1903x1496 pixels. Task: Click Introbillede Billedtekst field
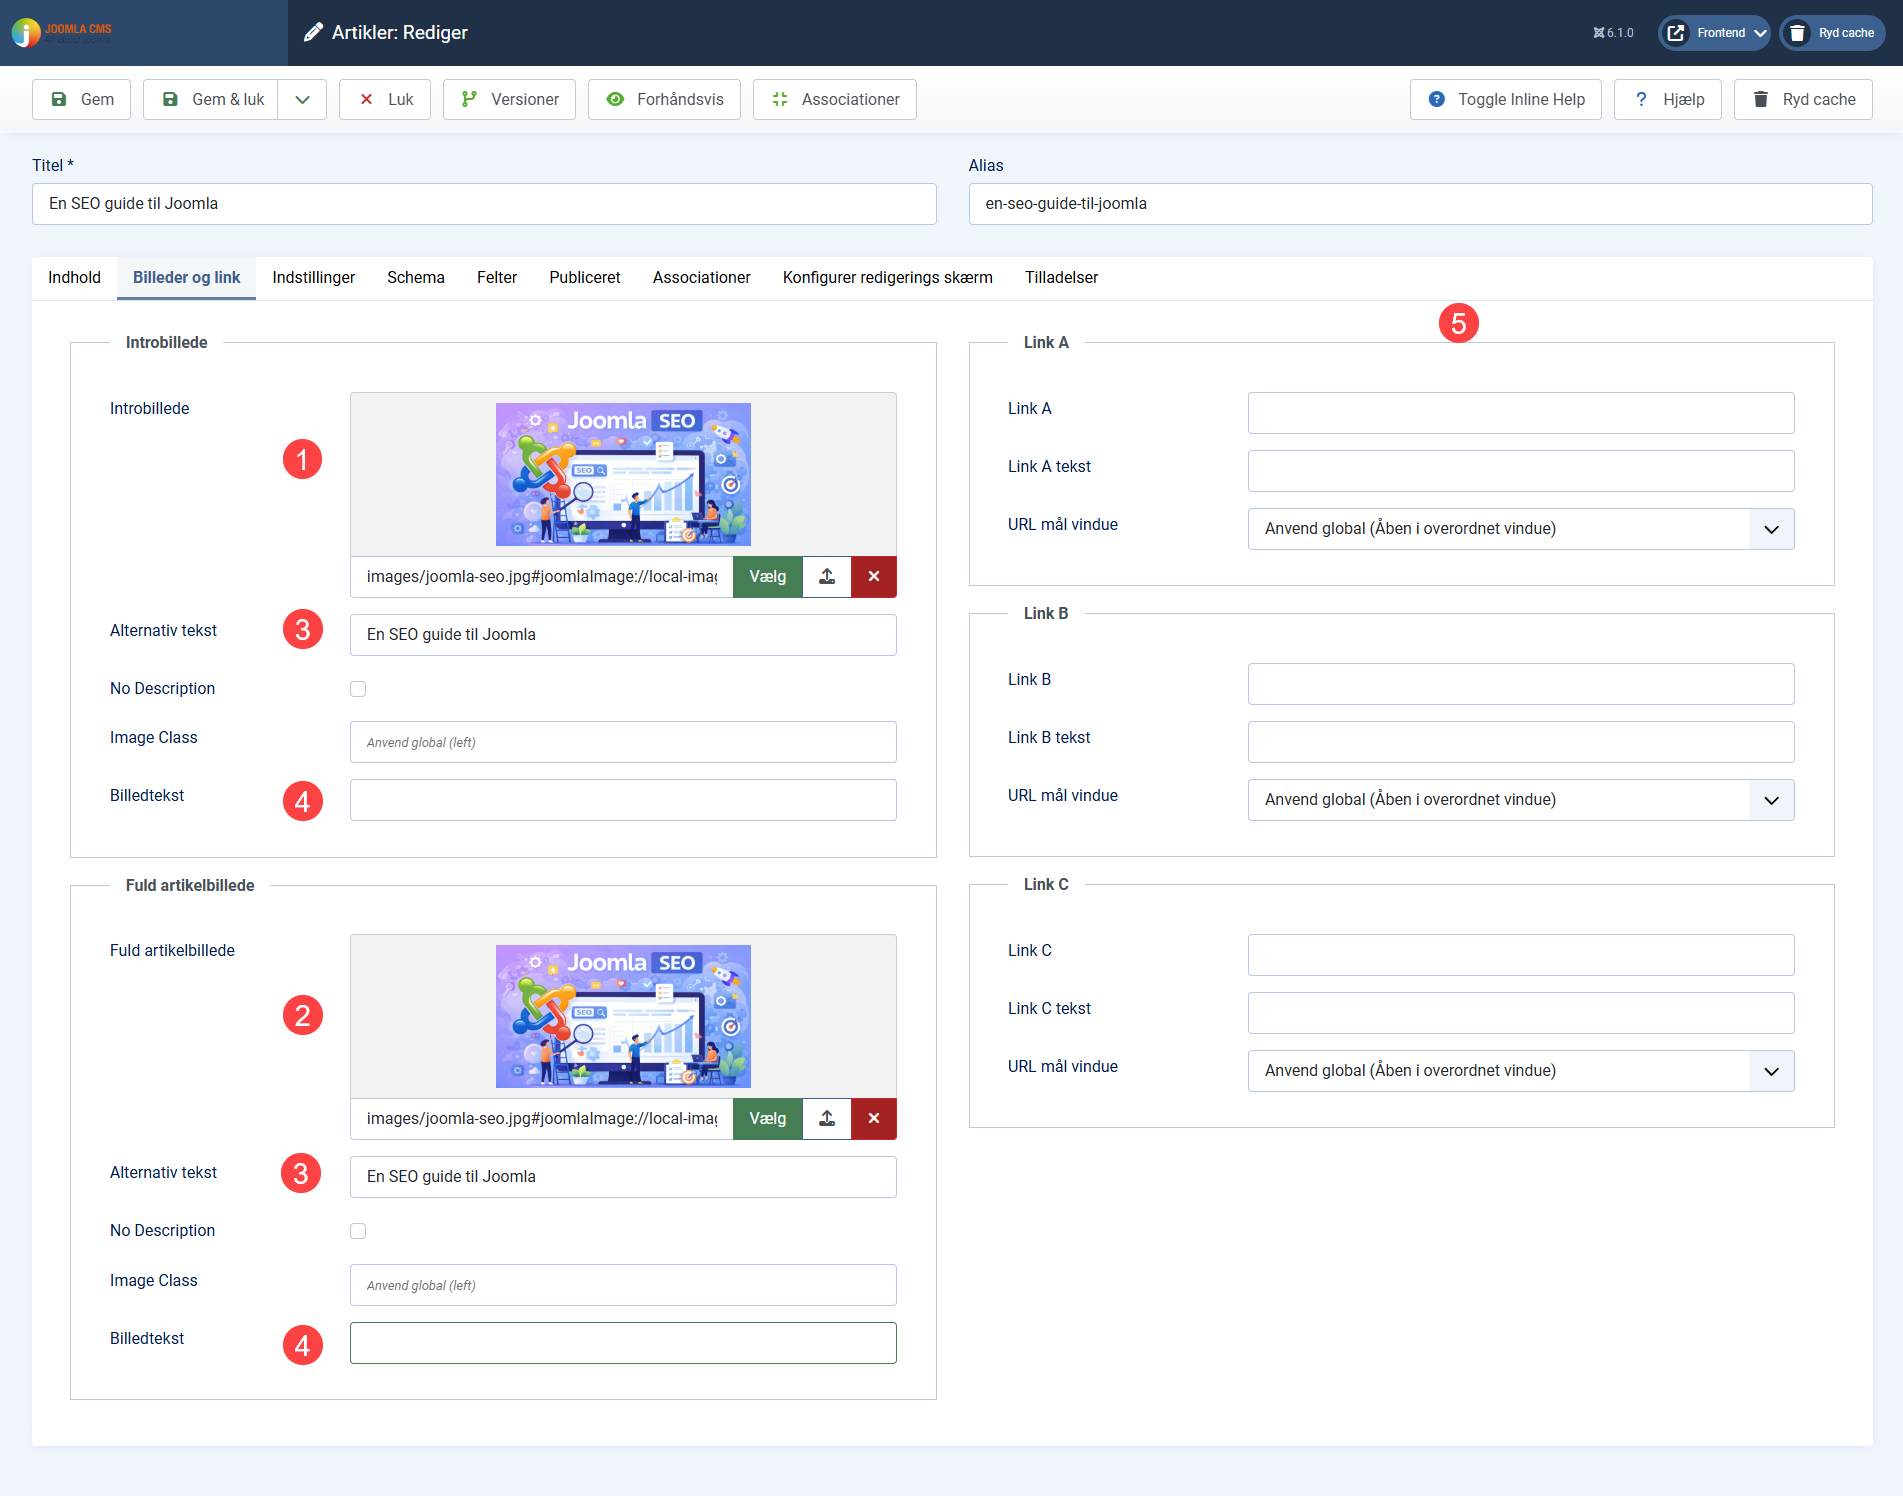pos(623,800)
